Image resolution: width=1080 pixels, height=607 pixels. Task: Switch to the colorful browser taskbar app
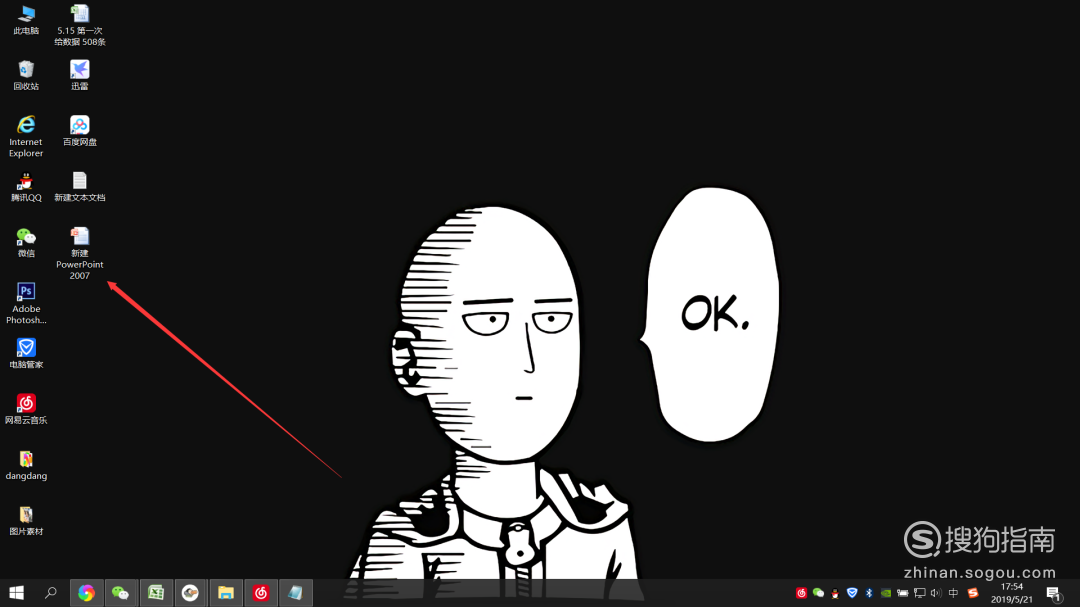coord(86,593)
